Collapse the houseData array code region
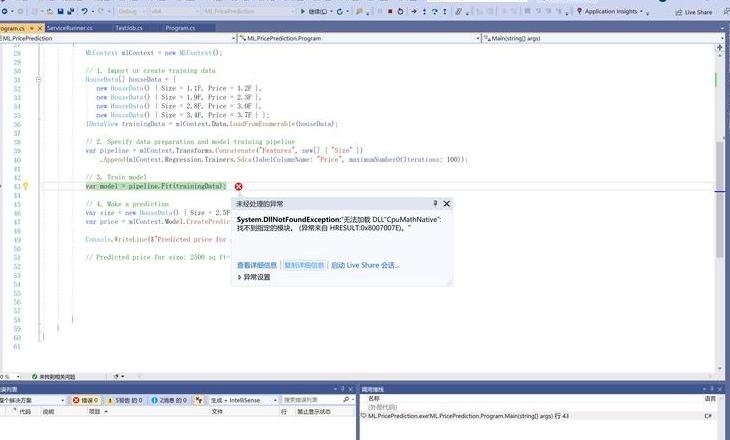 [x=38, y=80]
